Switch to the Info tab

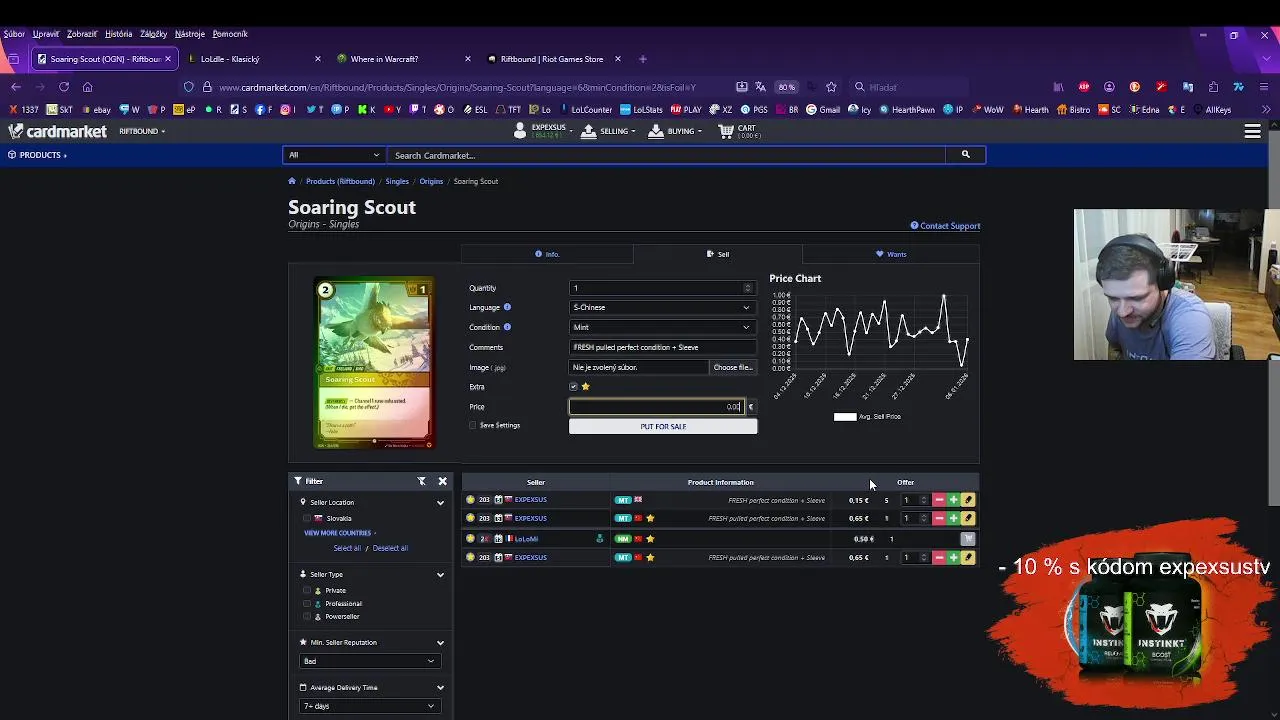(x=547, y=254)
